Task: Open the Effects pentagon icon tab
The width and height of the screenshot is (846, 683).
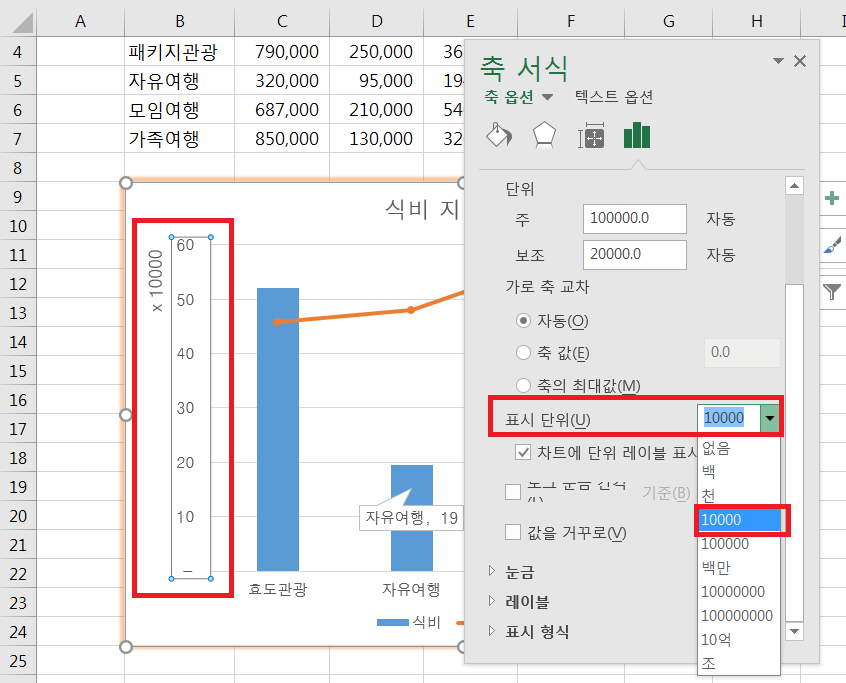Action: (x=544, y=136)
